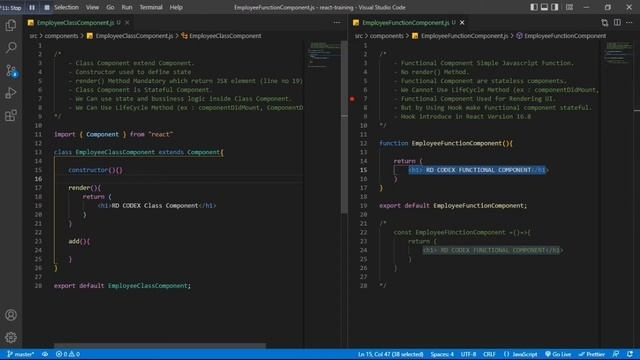Screen dimensions: 640x360
Task: Open the Selection menu
Action: coord(66,7)
